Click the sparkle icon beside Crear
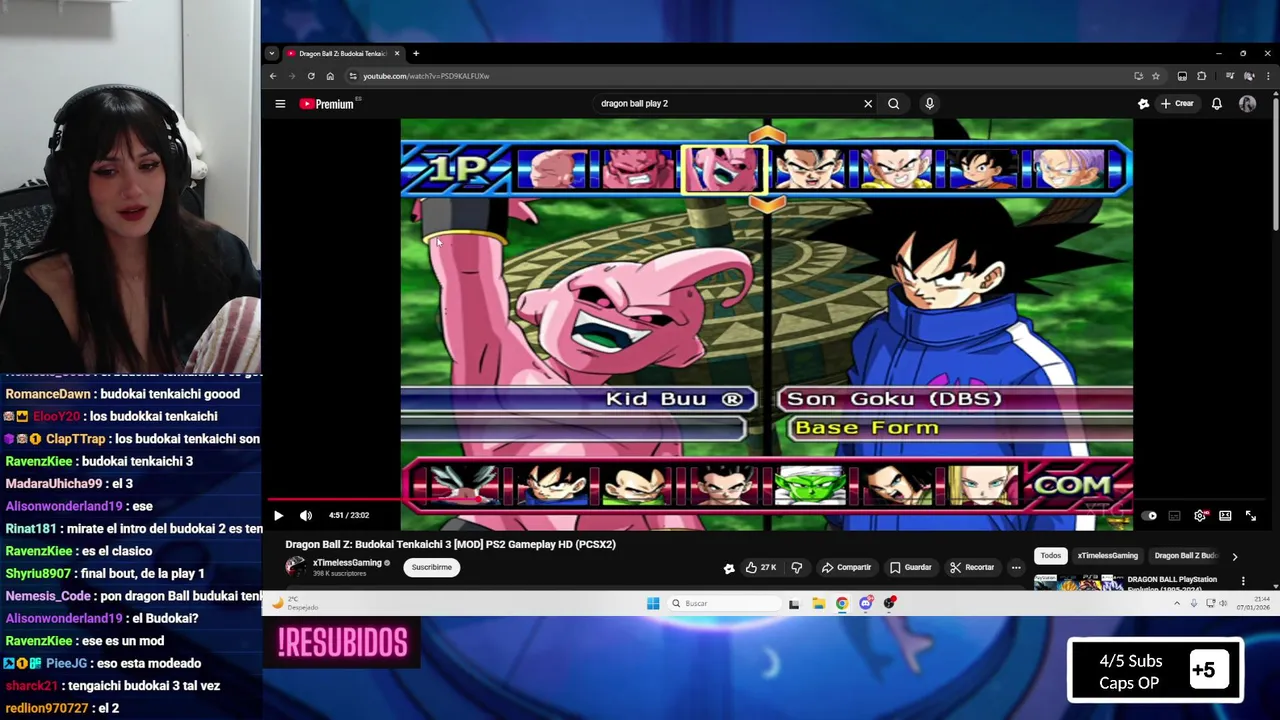Viewport: 1280px width, 720px height. pyautogui.click(x=1143, y=104)
